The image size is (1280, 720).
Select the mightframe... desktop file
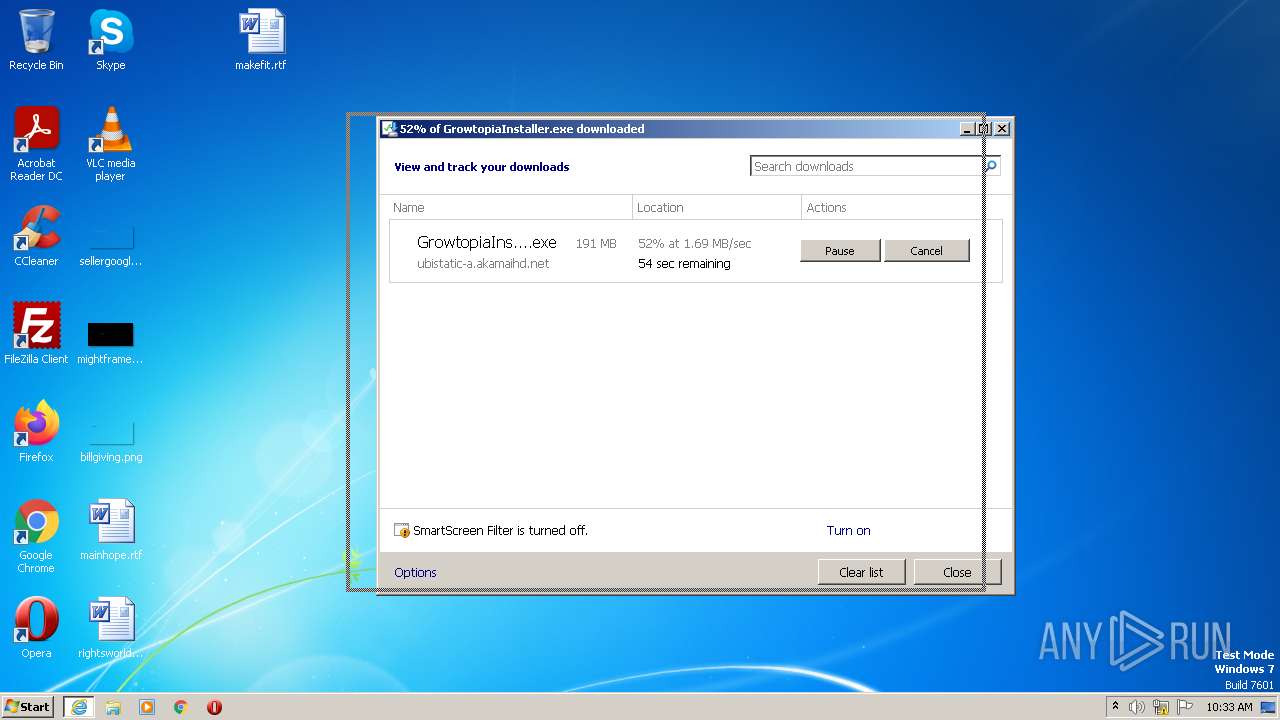(110, 341)
